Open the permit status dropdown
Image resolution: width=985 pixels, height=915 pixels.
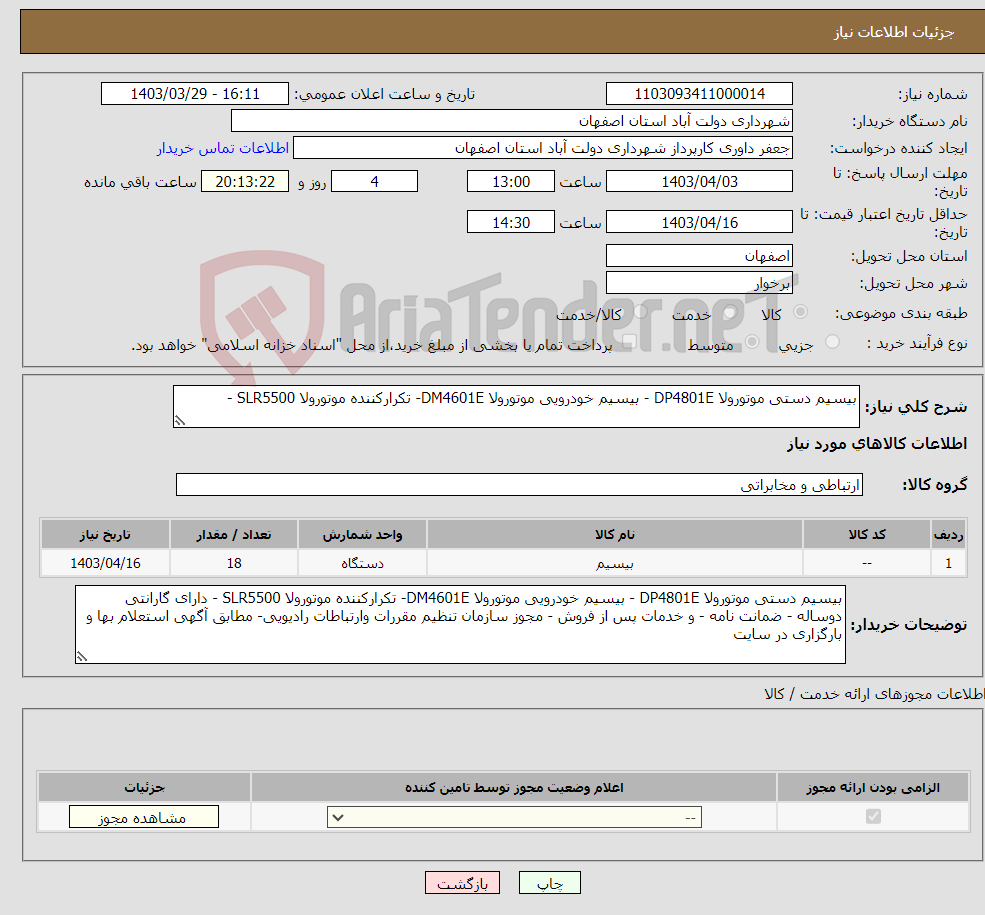(514, 817)
